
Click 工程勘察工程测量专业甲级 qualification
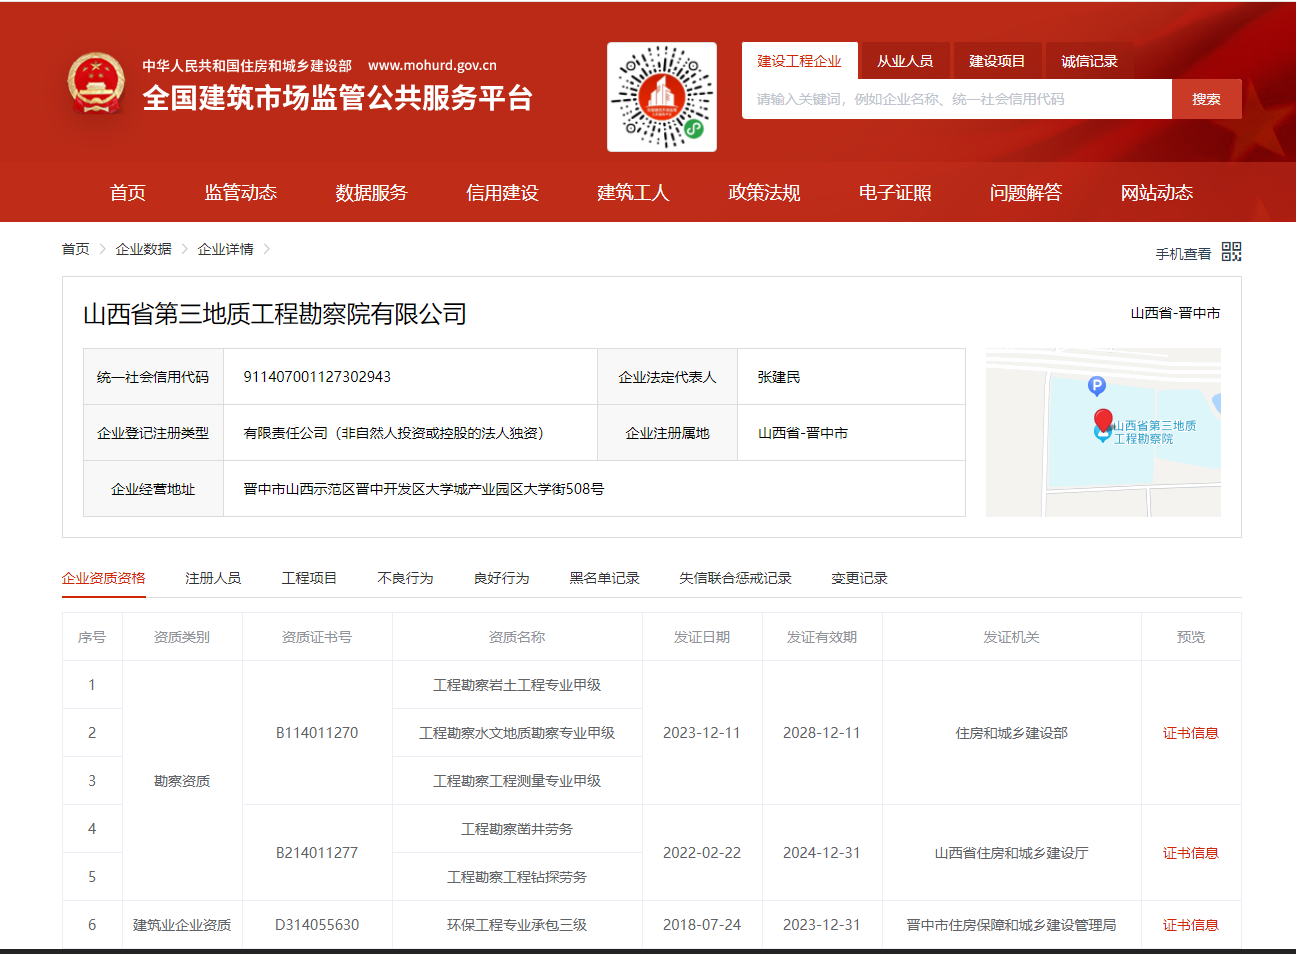(517, 781)
